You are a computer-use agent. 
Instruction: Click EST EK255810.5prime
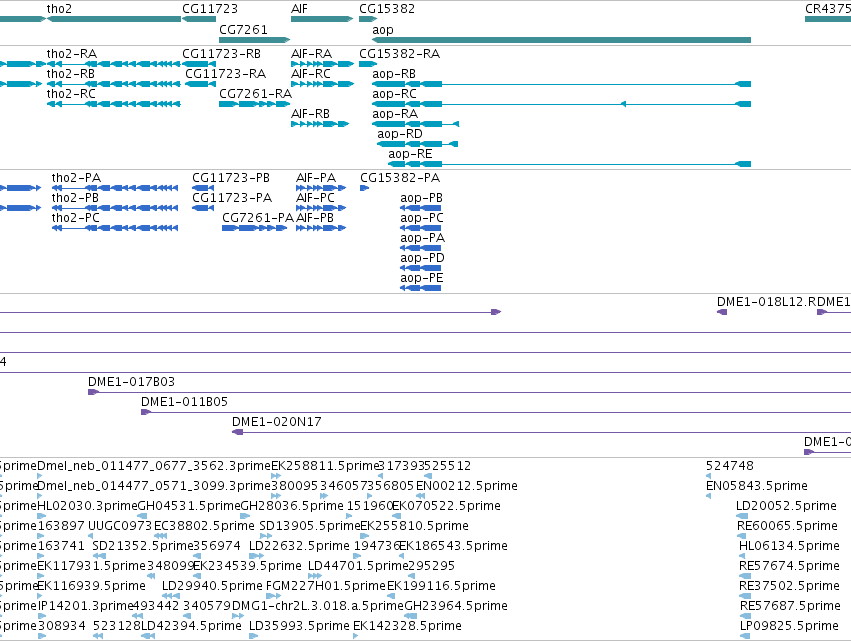(x=415, y=526)
